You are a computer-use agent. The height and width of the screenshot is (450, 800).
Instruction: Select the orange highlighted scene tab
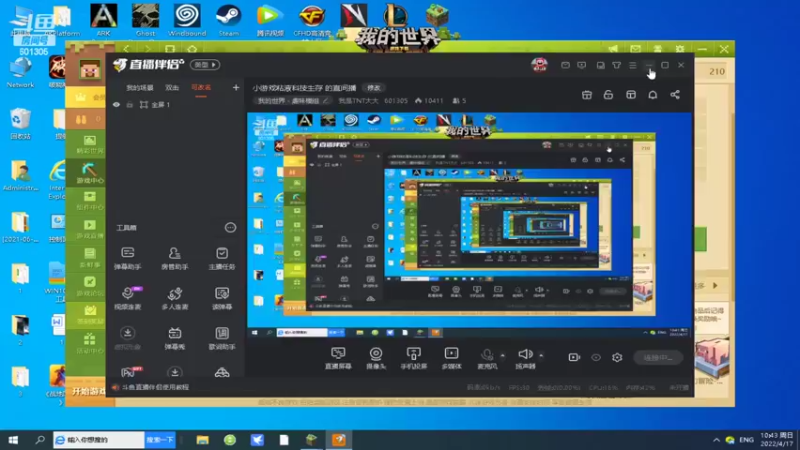point(201,88)
